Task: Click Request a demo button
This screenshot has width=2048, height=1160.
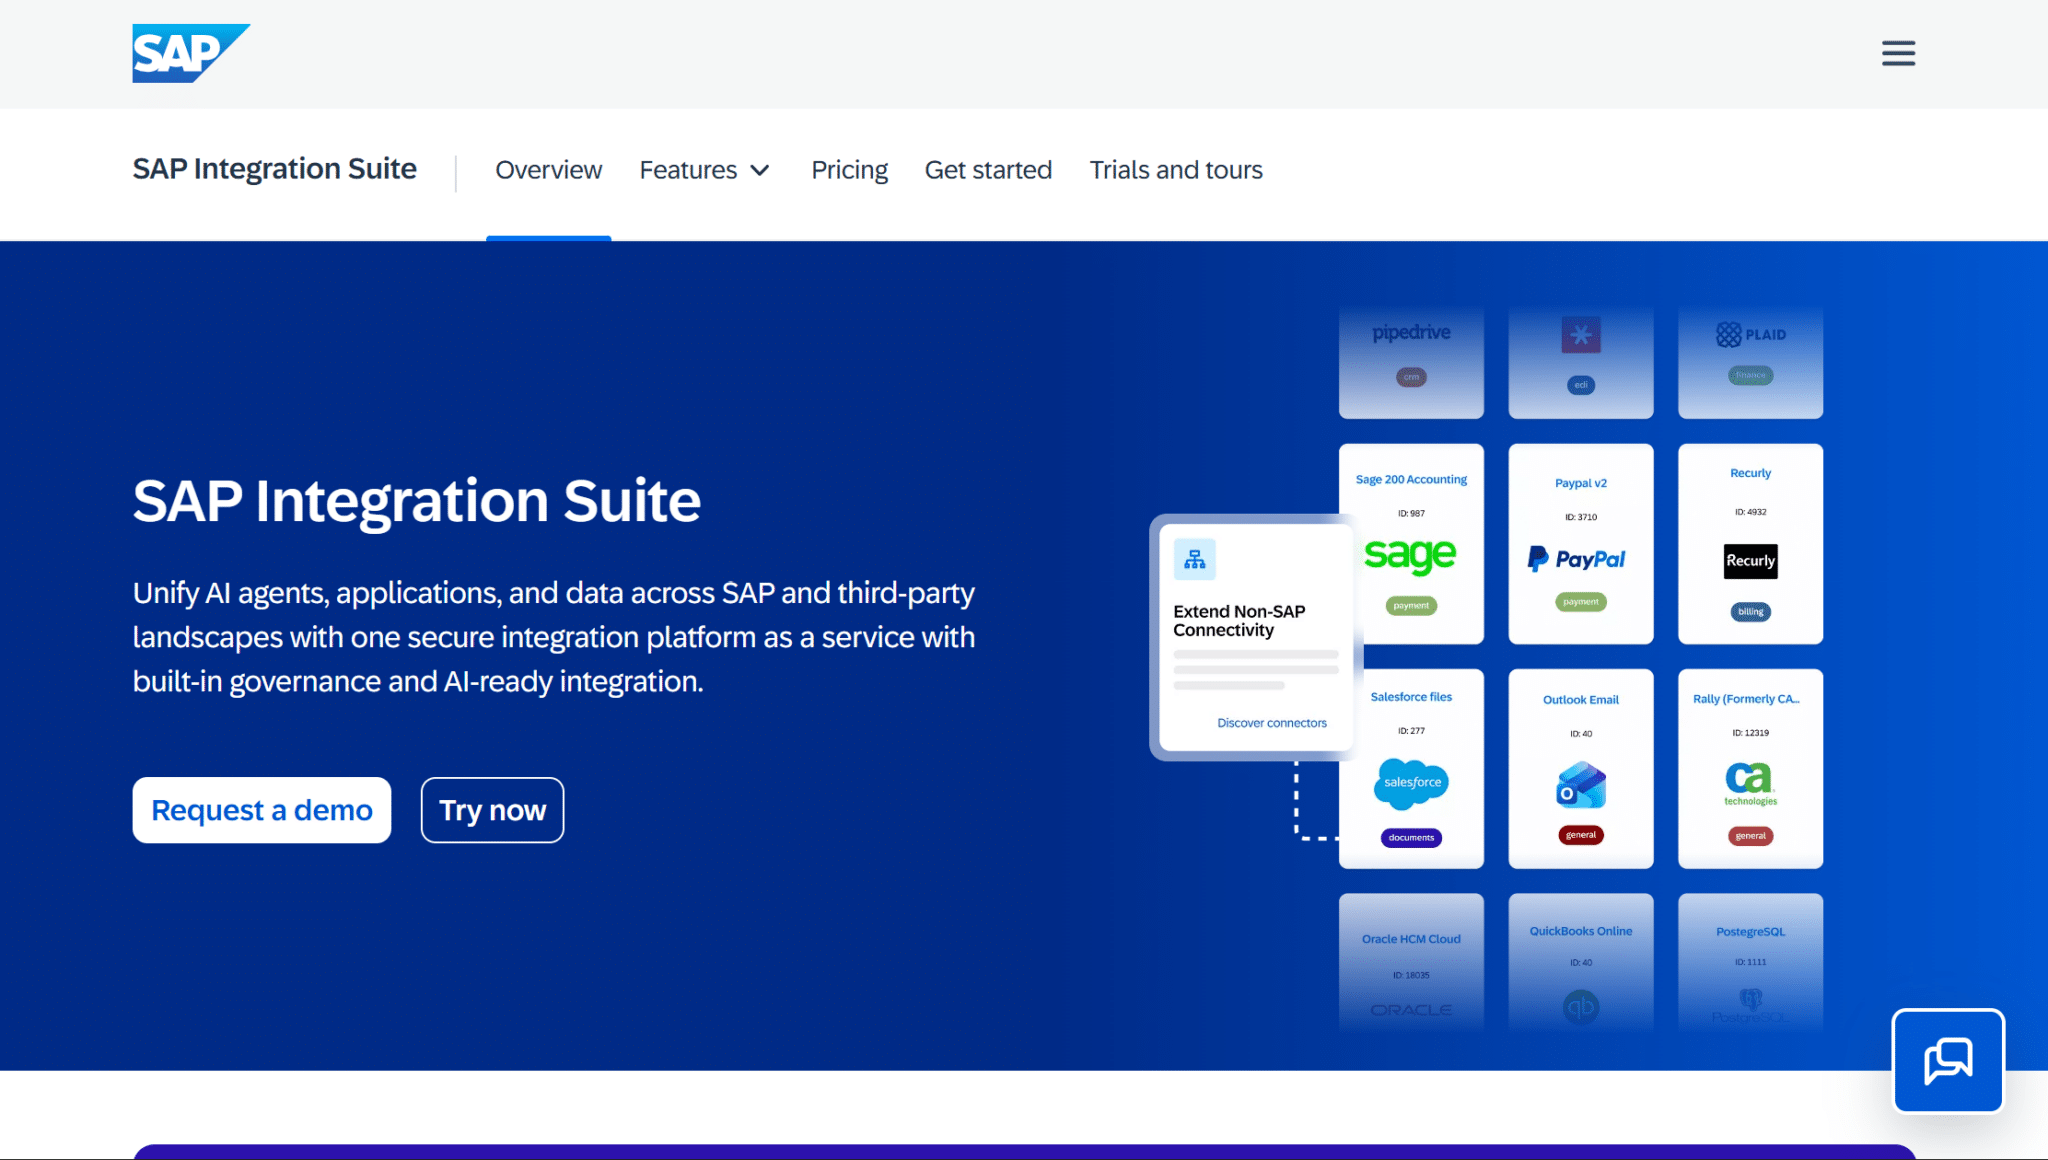Action: [x=262, y=810]
